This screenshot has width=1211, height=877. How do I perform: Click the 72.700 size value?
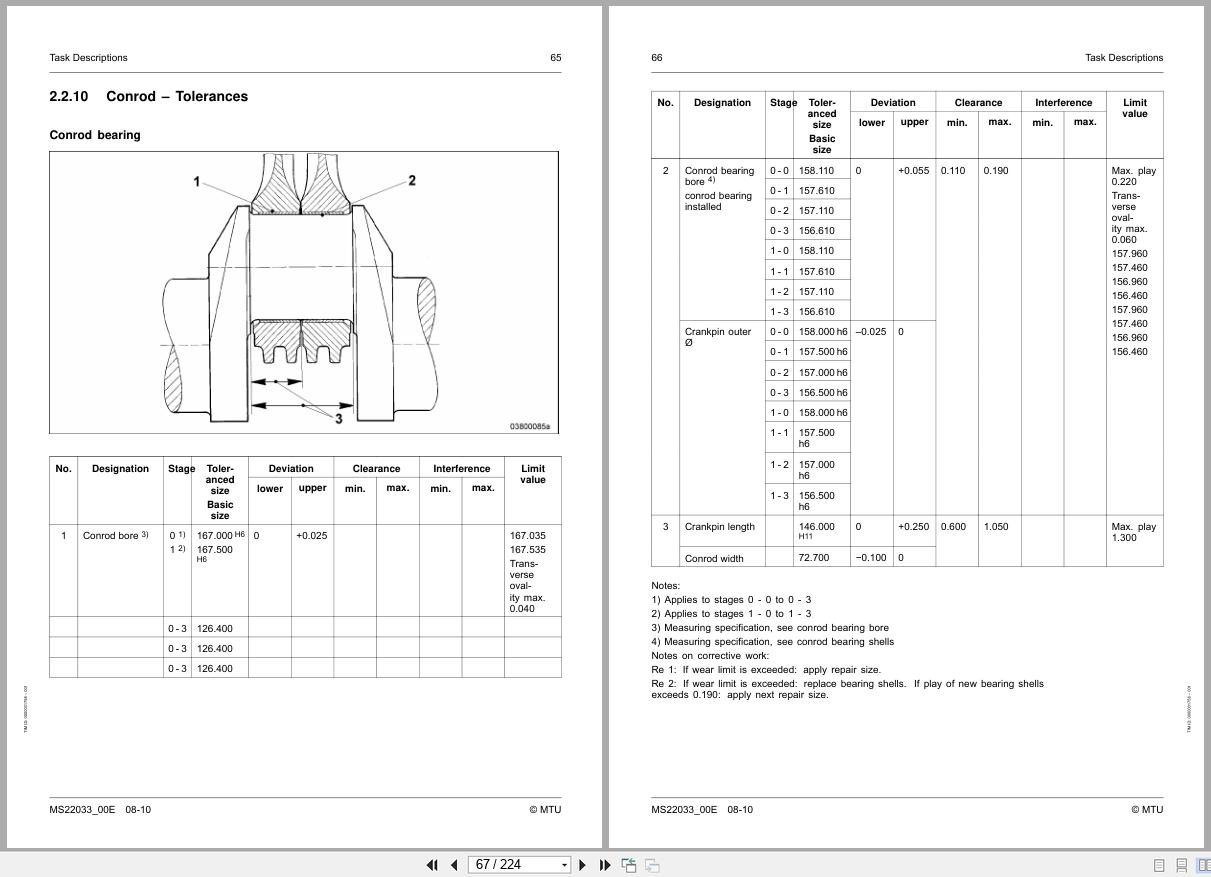pos(814,558)
